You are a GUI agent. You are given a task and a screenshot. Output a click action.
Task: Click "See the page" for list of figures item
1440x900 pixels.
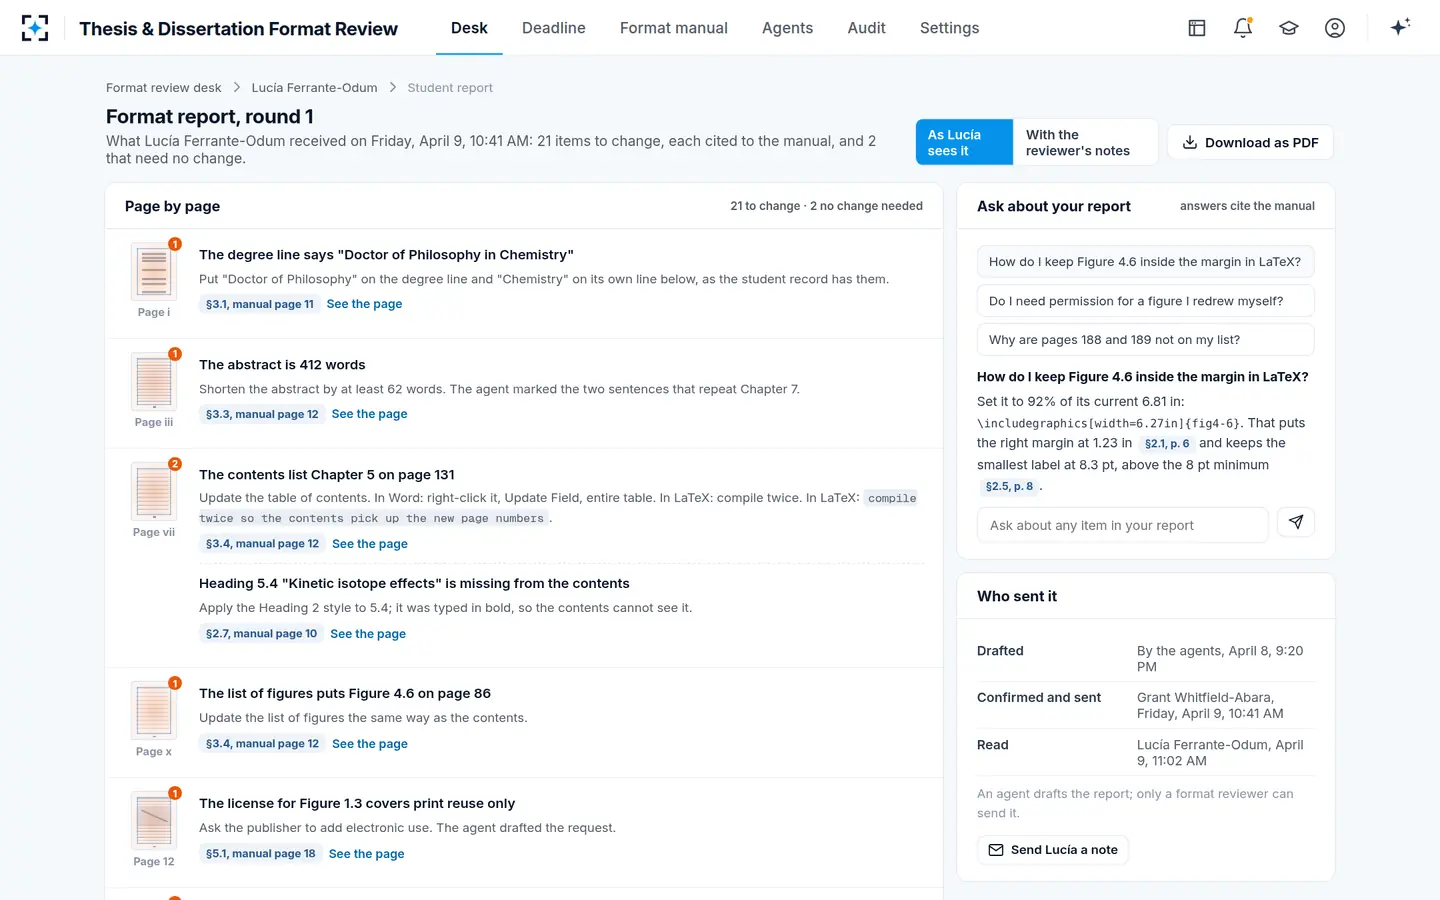point(370,744)
